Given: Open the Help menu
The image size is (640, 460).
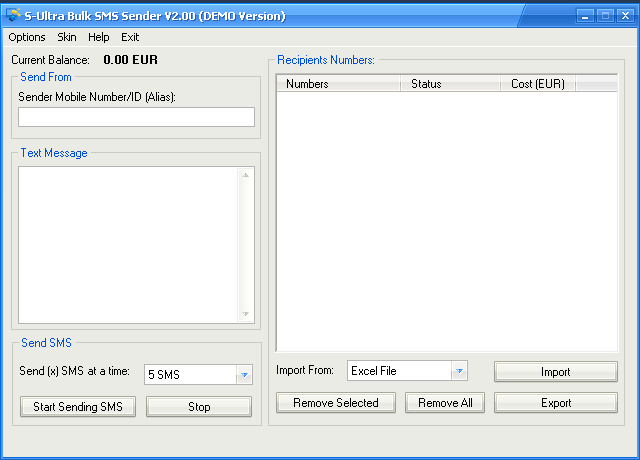Looking at the screenshot, I should (99, 37).
